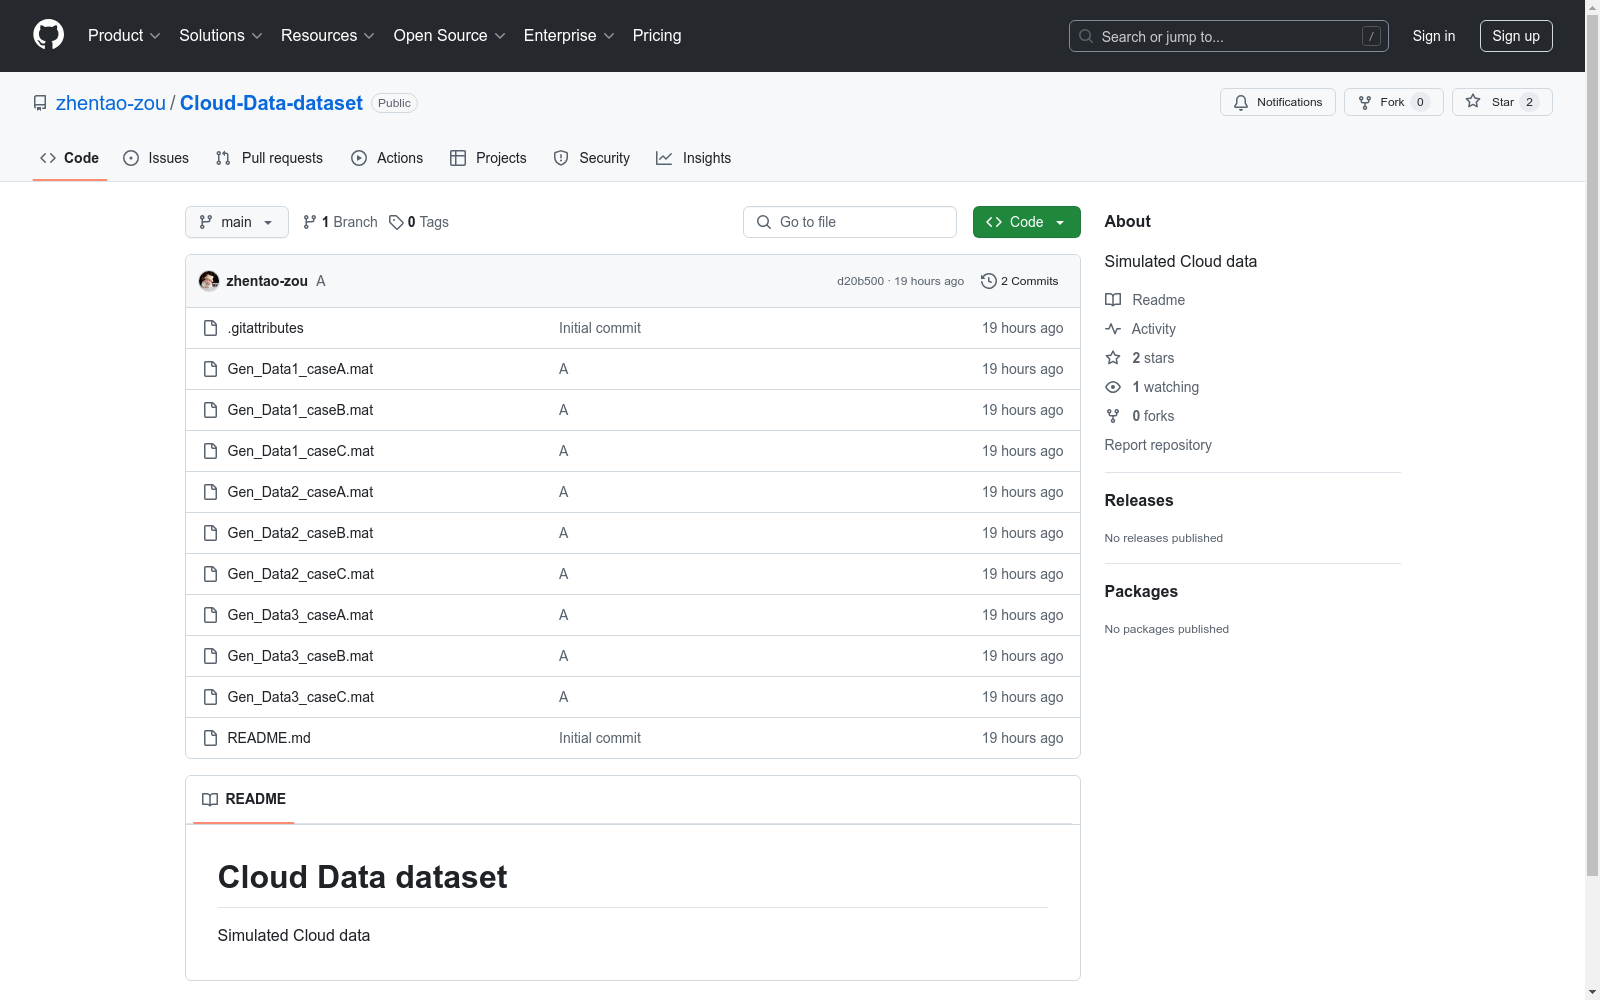Select the Code tab
Viewport: 1600px width, 1000px height.
tap(70, 158)
